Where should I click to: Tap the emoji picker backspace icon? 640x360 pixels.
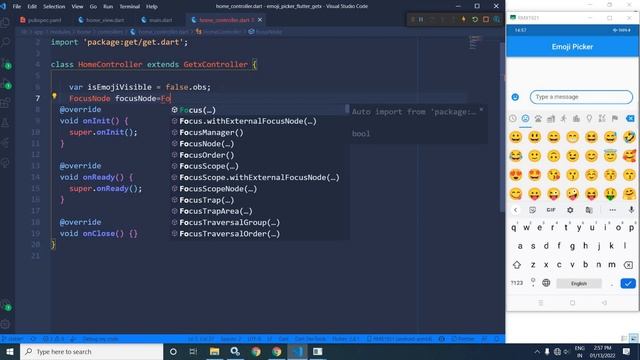[630, 118]
